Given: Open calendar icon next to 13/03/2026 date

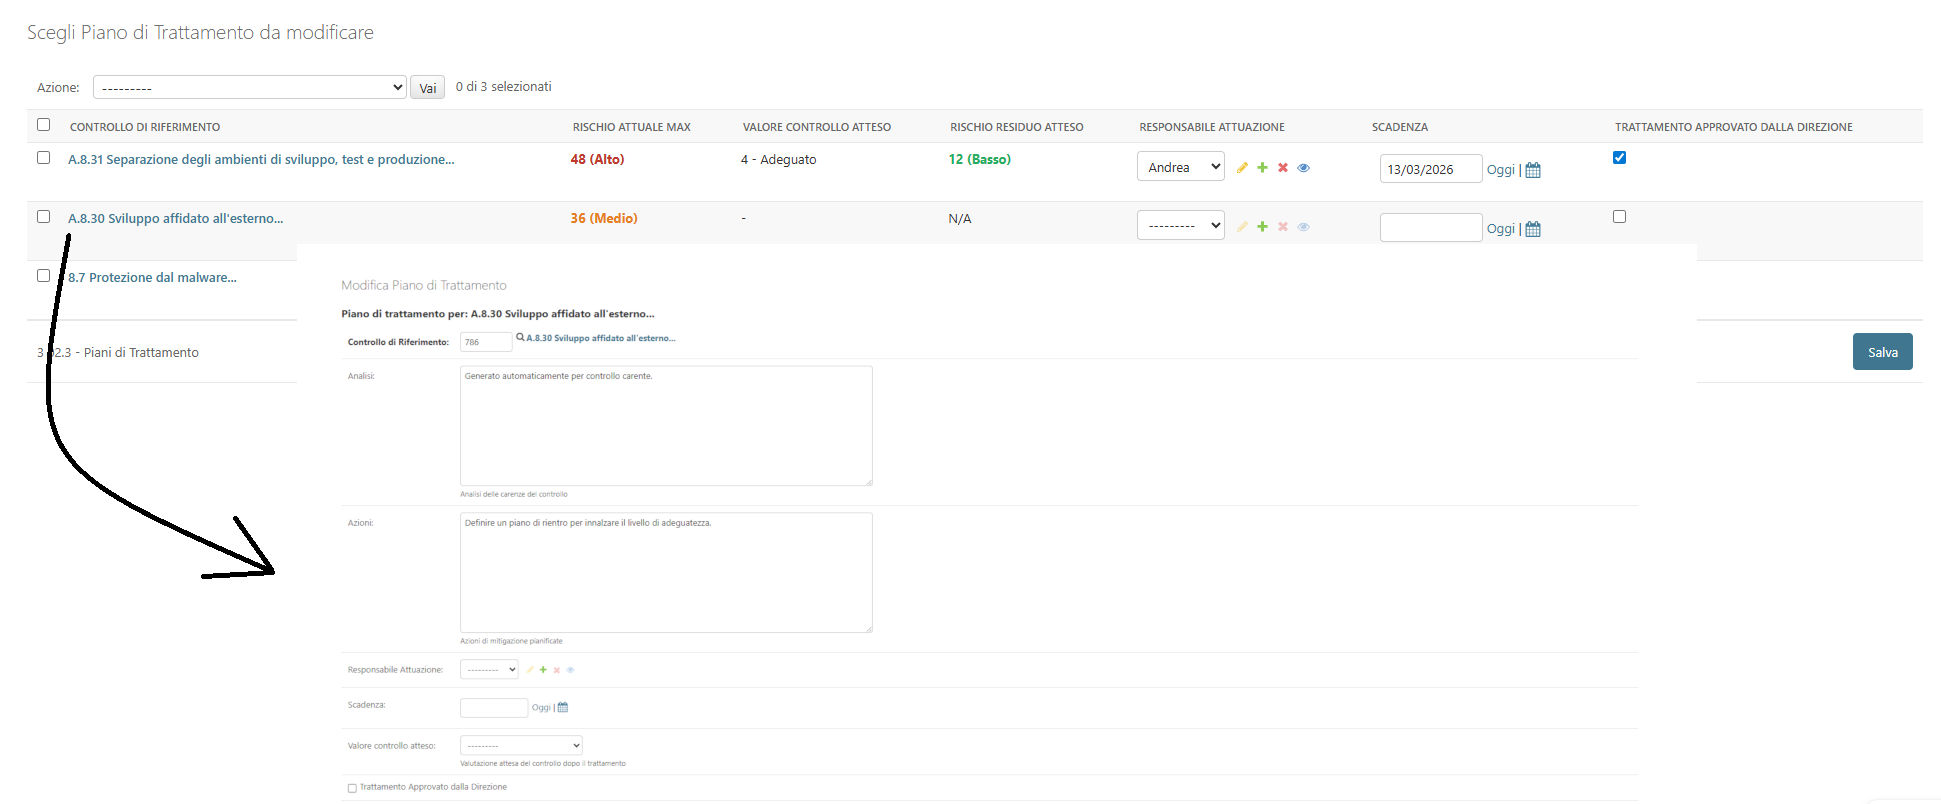Looking at the screenshot, I should coord(1532,170).
